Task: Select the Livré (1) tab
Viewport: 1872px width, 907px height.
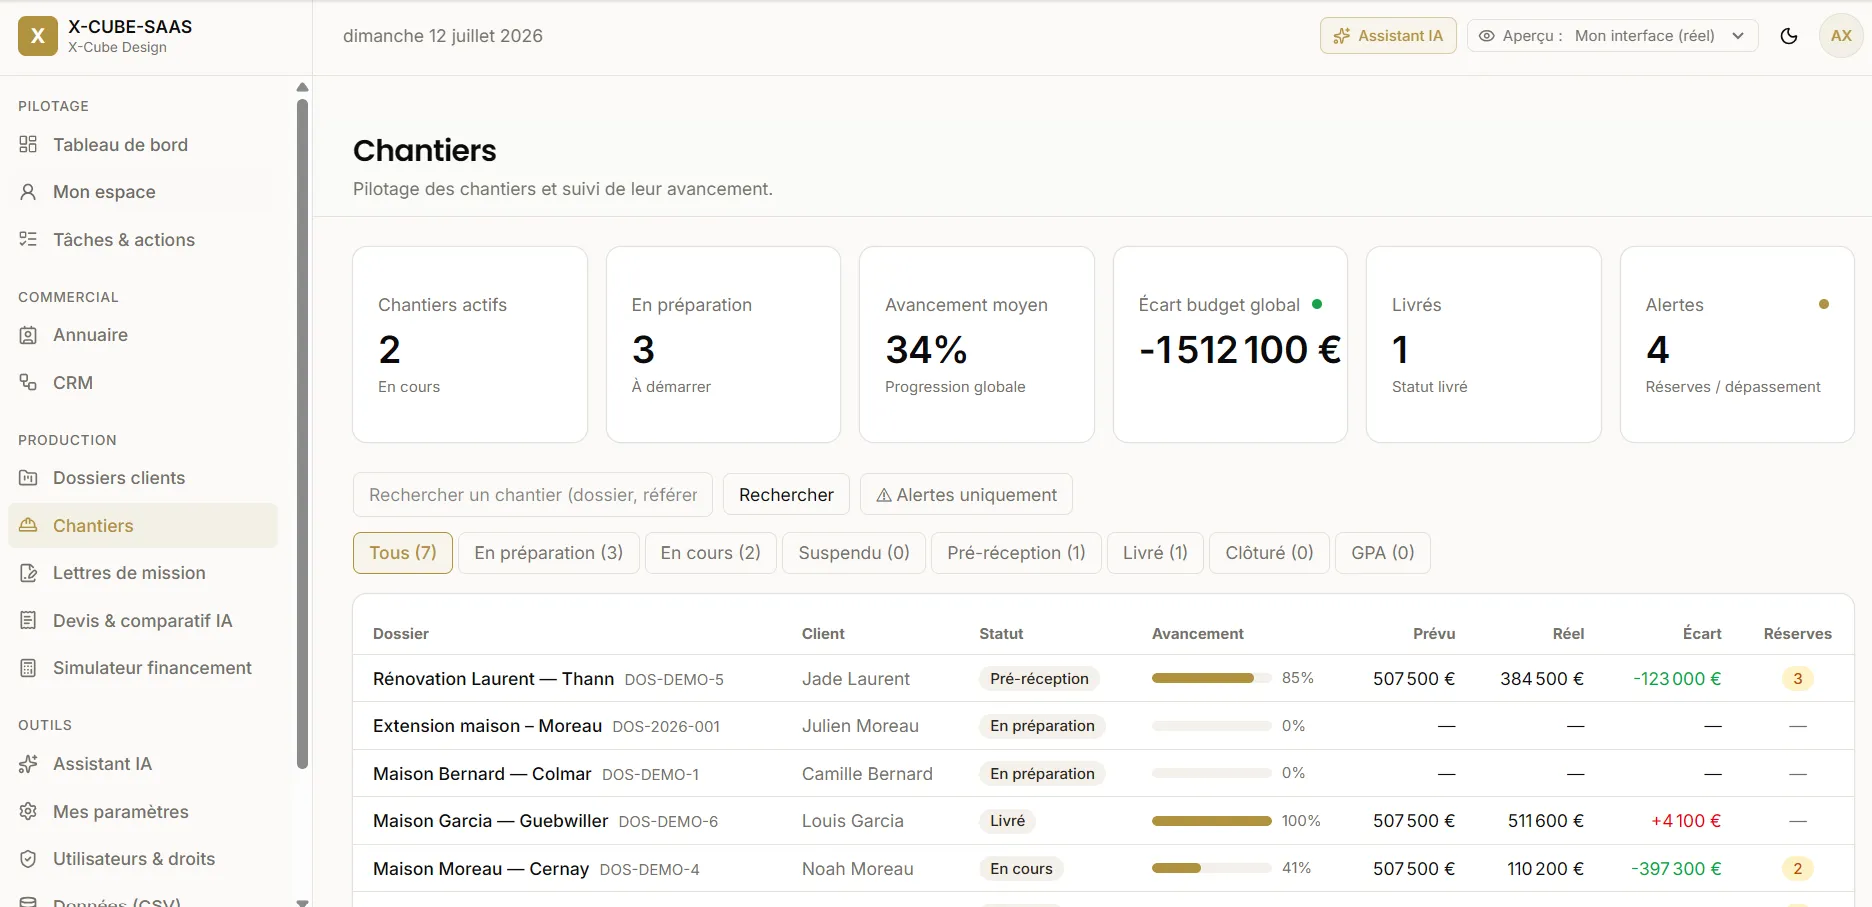Action: [1155, 553]
